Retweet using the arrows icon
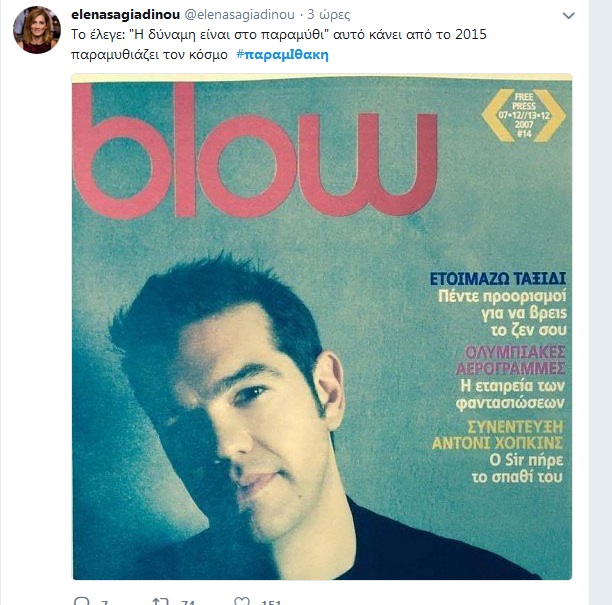The width and height of the screenshot is (612, 605). pyautogui.click(x=160, y=601)
